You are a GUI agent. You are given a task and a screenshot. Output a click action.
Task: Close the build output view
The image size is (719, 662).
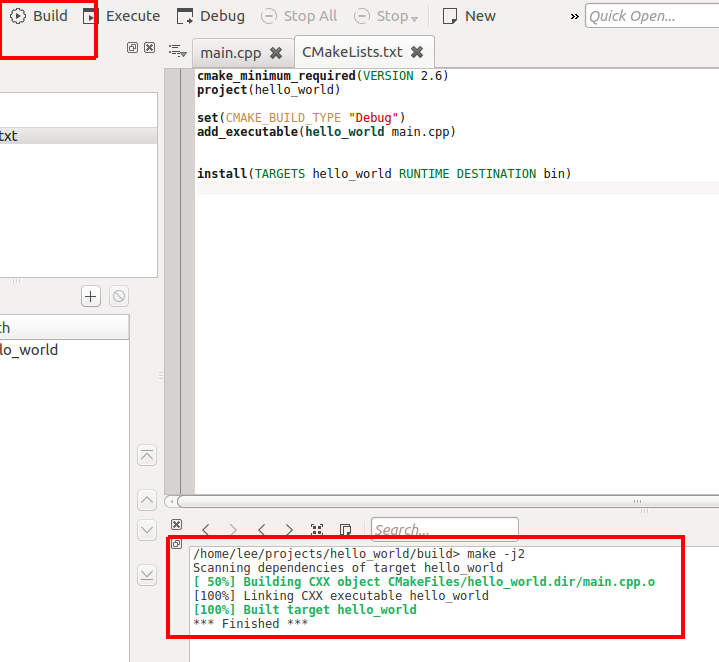[177, 524]
